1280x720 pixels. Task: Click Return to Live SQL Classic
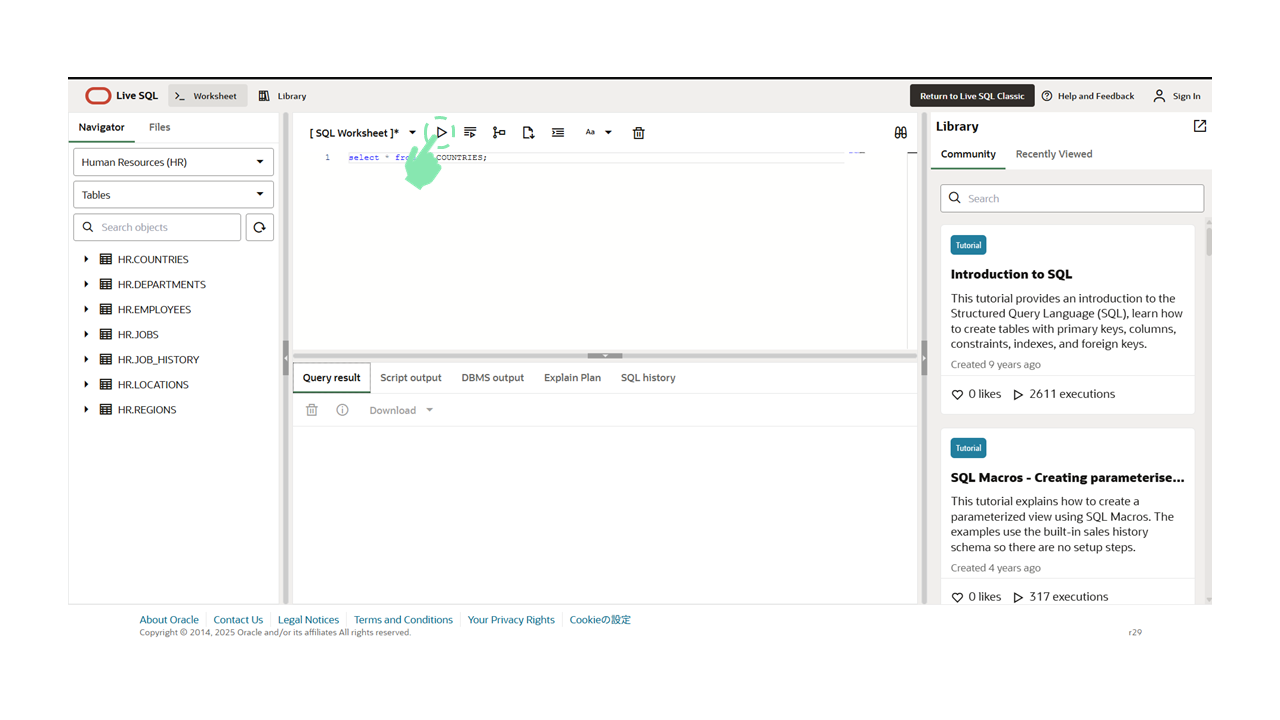pos(972,96)
